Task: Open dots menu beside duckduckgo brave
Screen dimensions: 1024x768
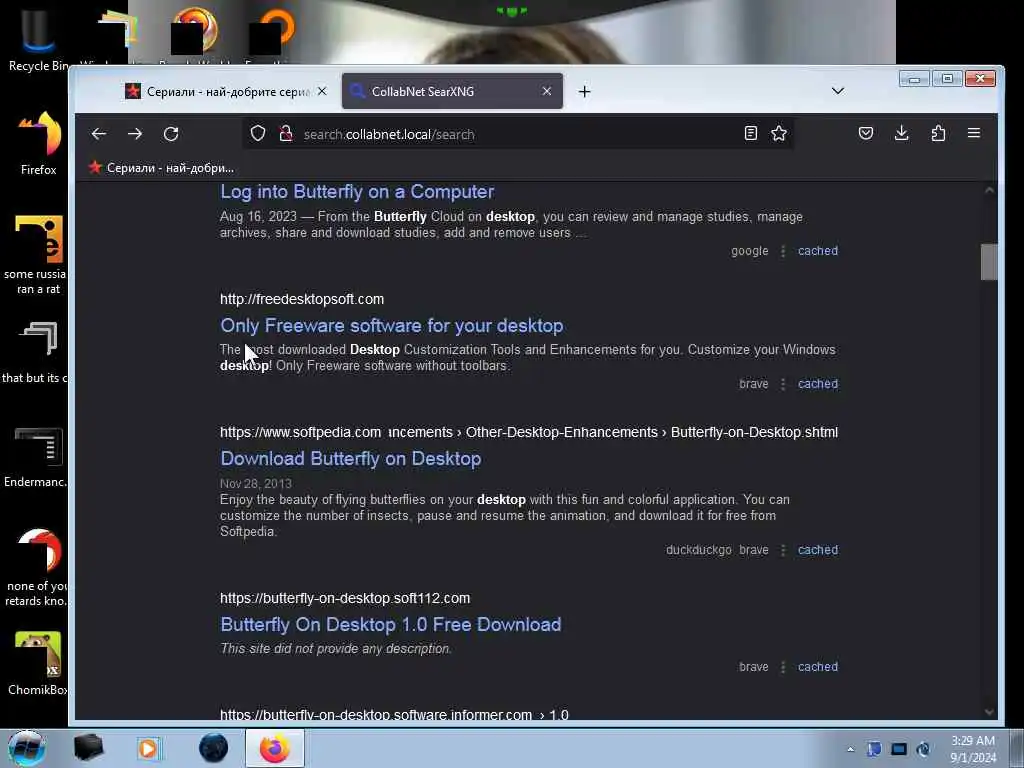Action: click(x=783, y=551)
